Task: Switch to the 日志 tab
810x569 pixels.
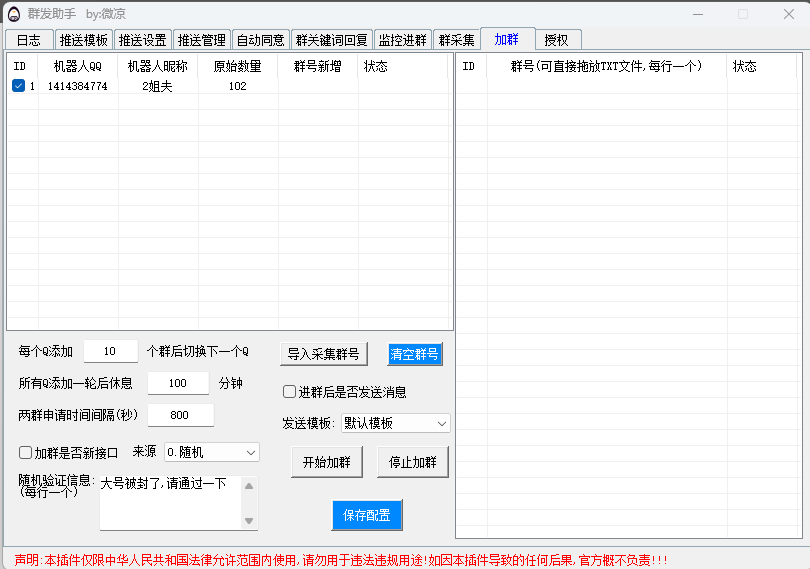Action: [x=29, y=40]
